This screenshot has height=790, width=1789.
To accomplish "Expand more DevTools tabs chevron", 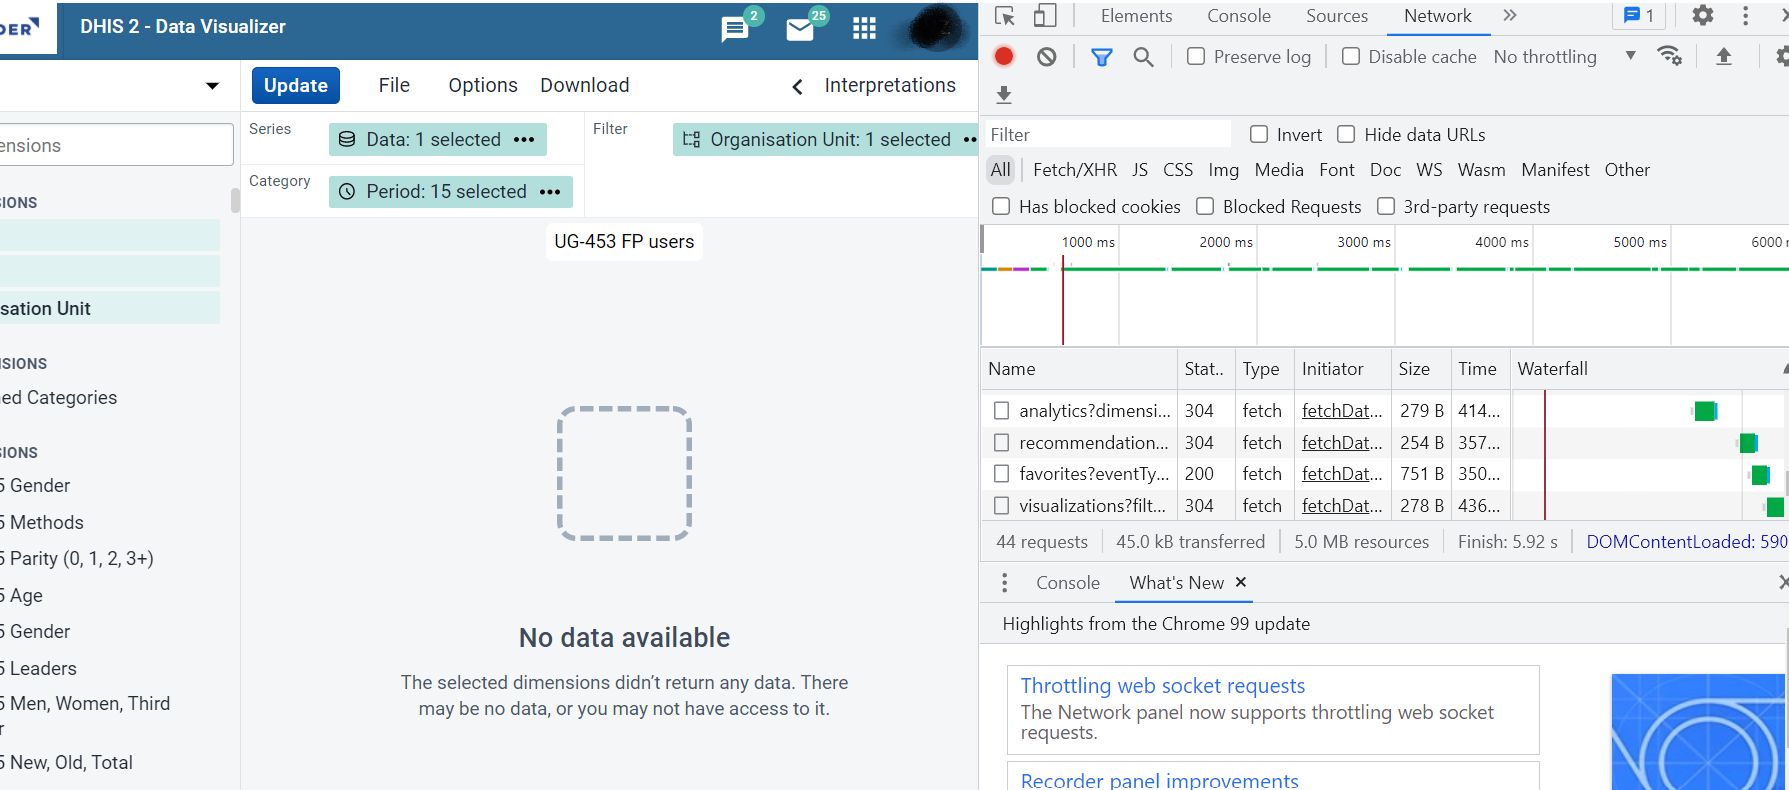I will click(1510, 16).
